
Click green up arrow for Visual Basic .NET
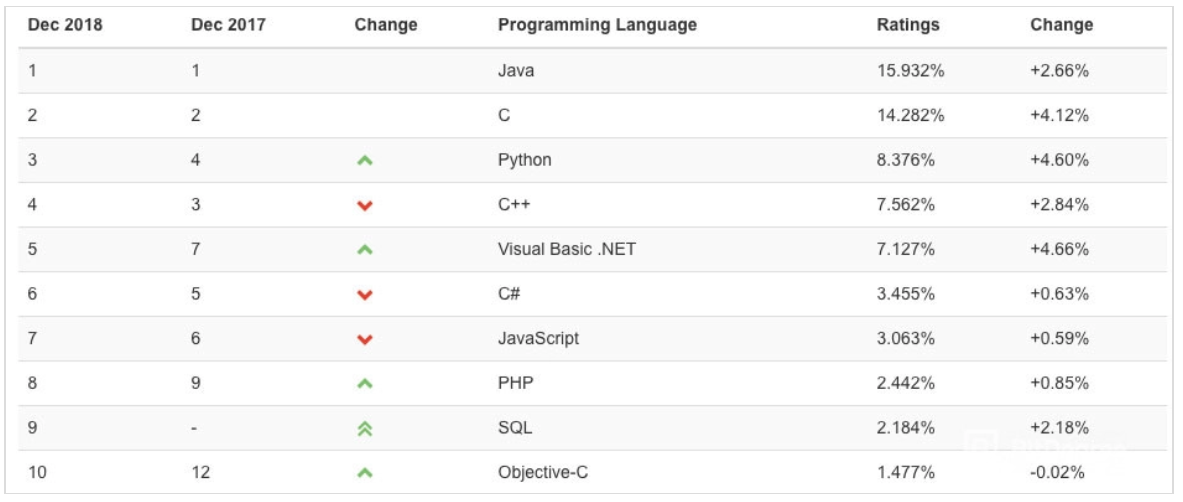click(364, 250)
